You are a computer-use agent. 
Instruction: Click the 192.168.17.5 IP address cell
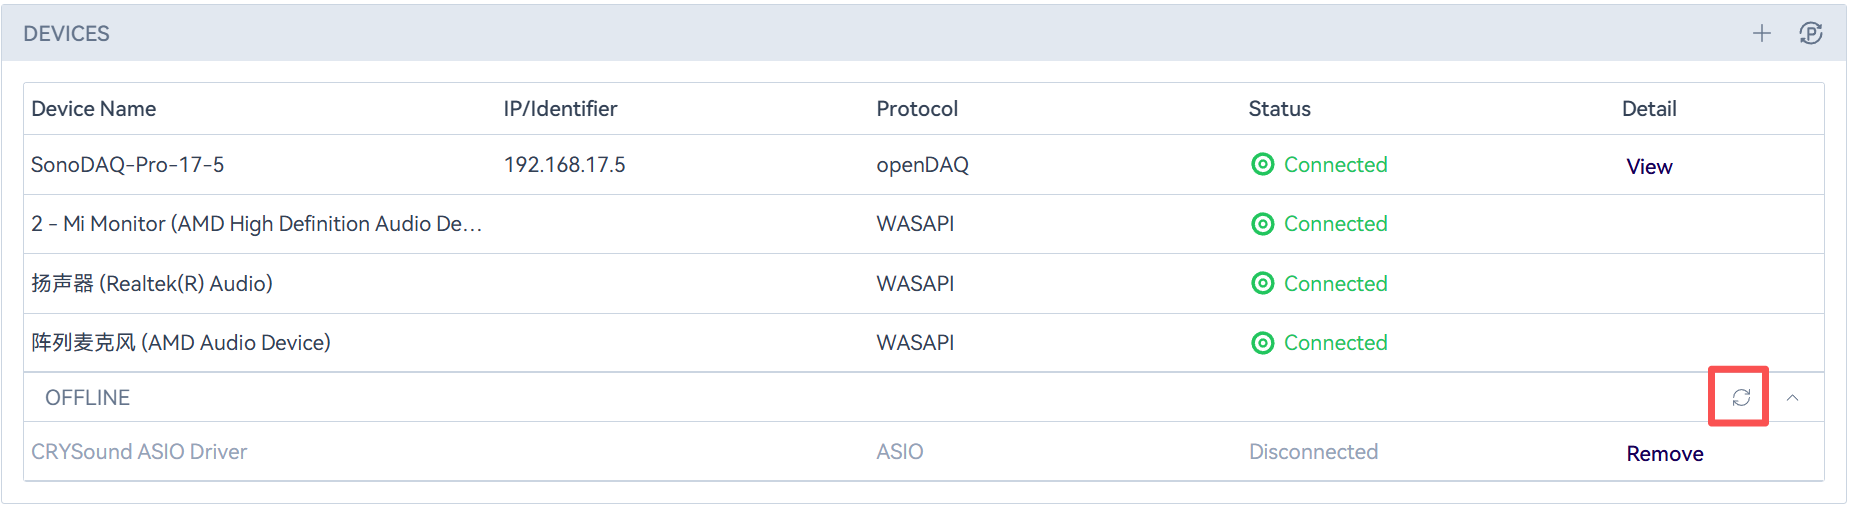565,165
